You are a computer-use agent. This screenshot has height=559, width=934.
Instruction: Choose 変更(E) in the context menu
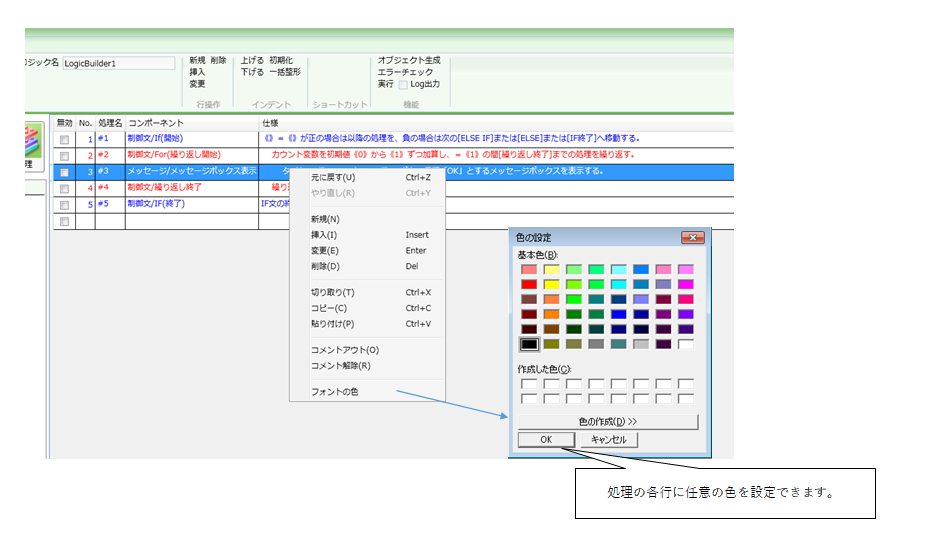(368, 250)
